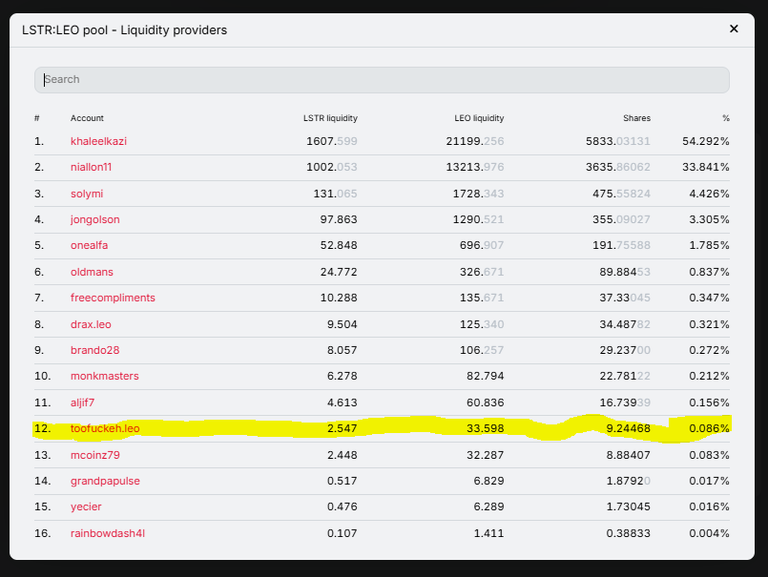Select brando28 account link
This screenshot has height=577, width=768.
(95, 350)
